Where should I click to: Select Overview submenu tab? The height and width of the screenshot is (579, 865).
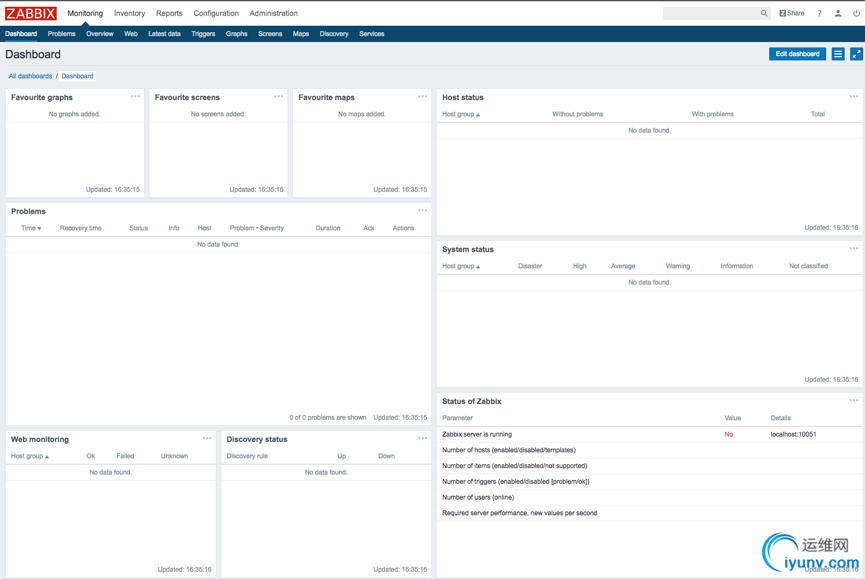(x=99, y=34)
